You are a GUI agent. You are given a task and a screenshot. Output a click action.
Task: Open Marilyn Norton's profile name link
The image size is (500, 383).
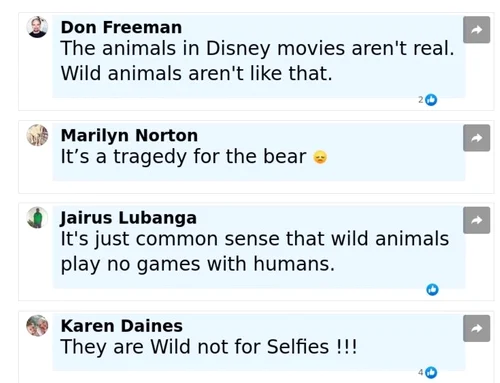pyautogui.click(x=129, y=136)
